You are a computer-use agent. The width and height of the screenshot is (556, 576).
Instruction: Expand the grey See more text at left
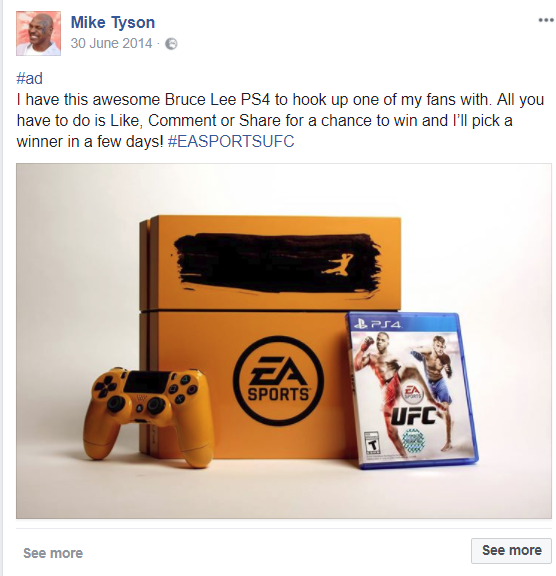[x=53, y=553]
